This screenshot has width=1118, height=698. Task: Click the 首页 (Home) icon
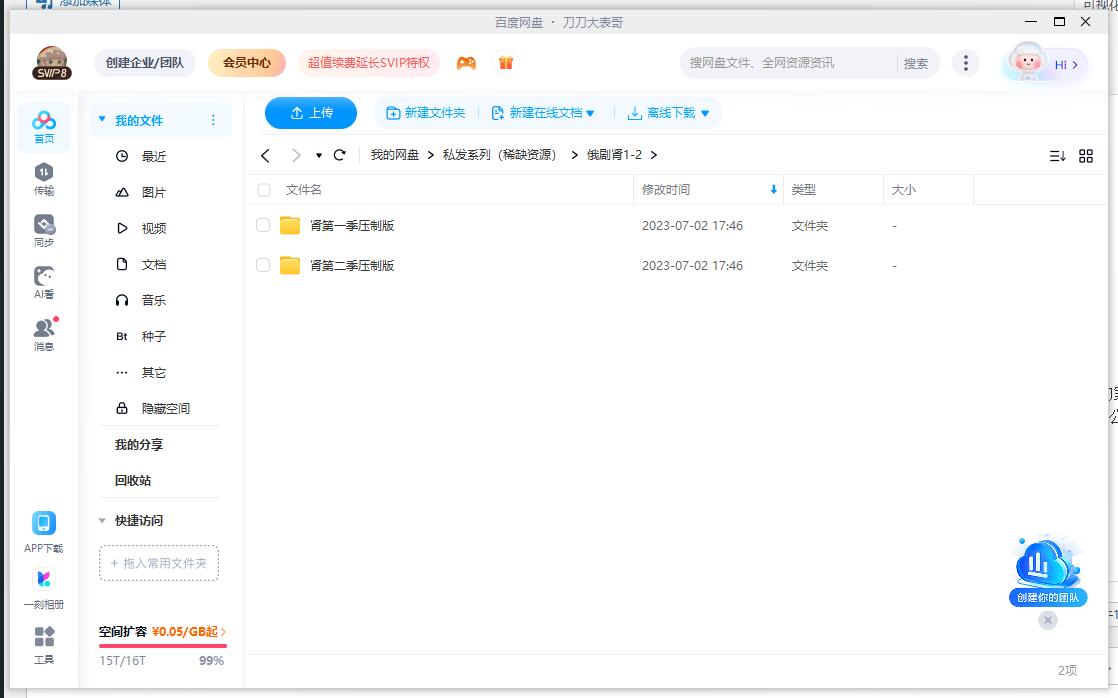click(x=43, y=122)
